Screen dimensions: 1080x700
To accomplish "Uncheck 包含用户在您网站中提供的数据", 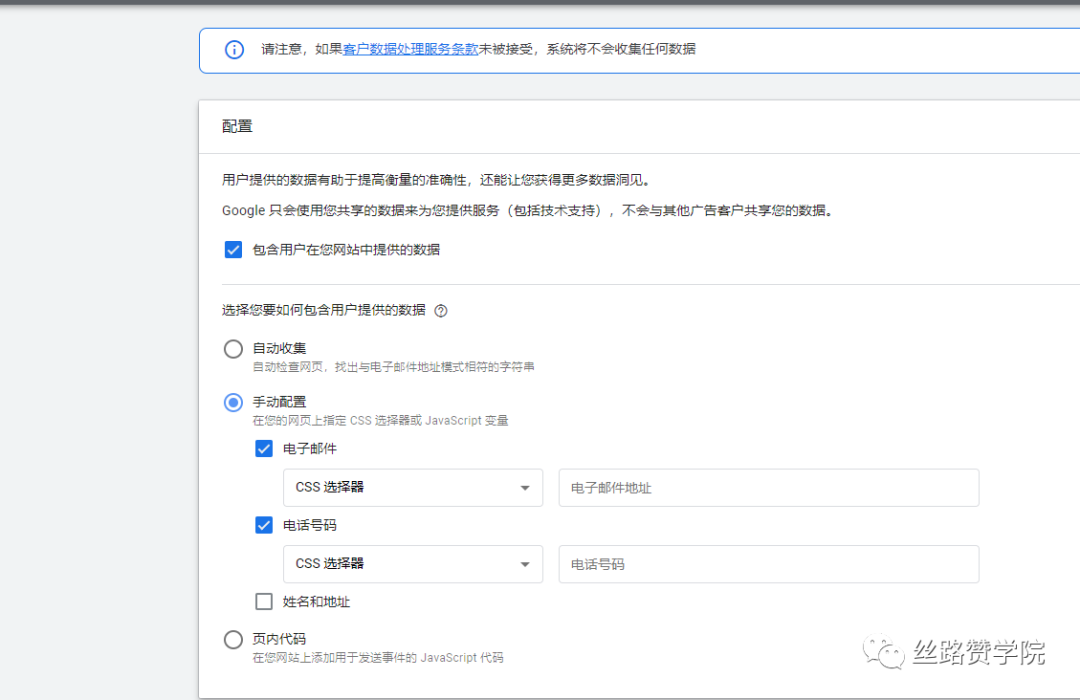I will pos(233,250).
